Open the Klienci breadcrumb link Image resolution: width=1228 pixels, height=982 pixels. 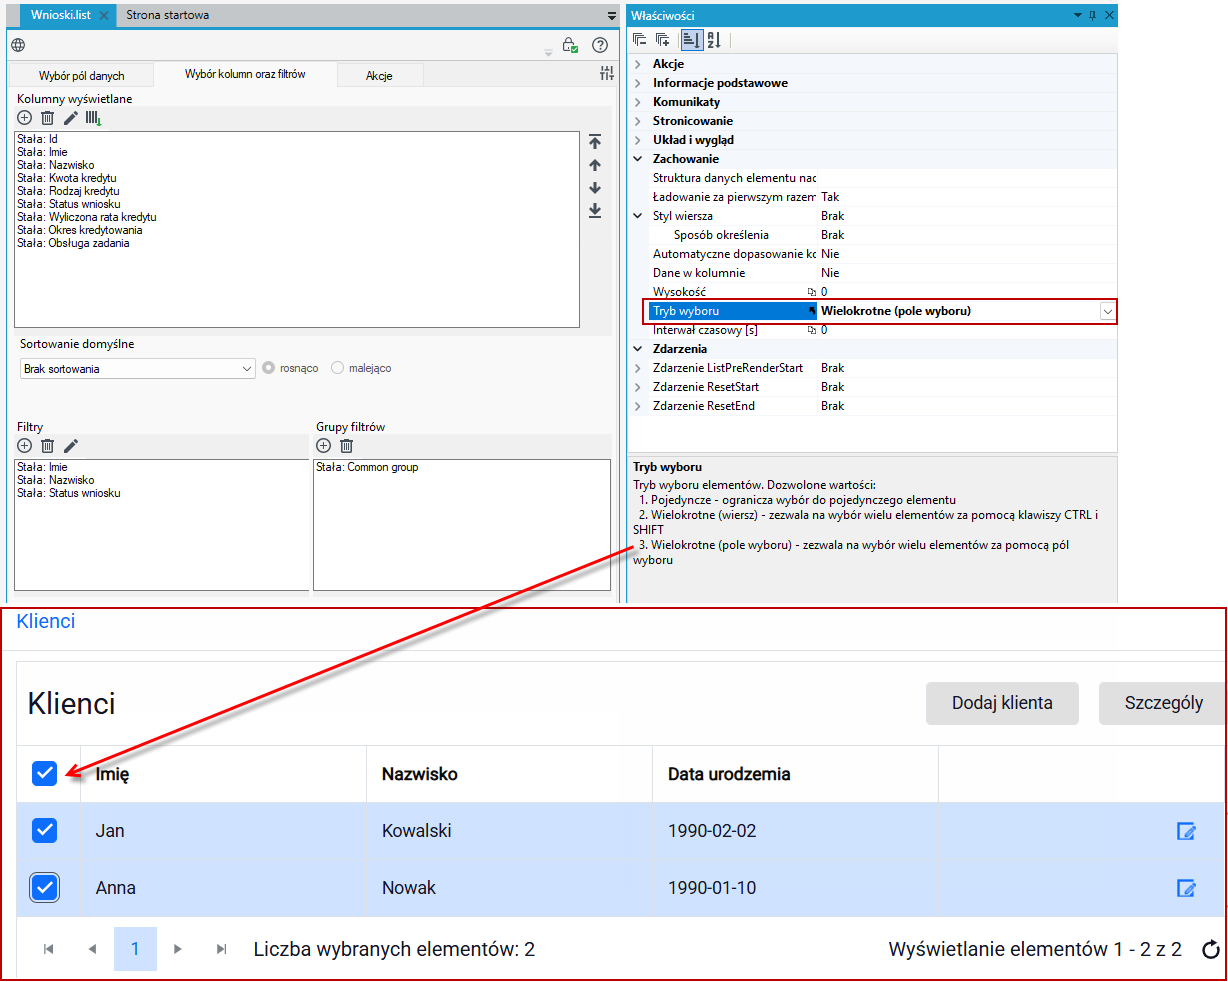(x=46, y=621)
